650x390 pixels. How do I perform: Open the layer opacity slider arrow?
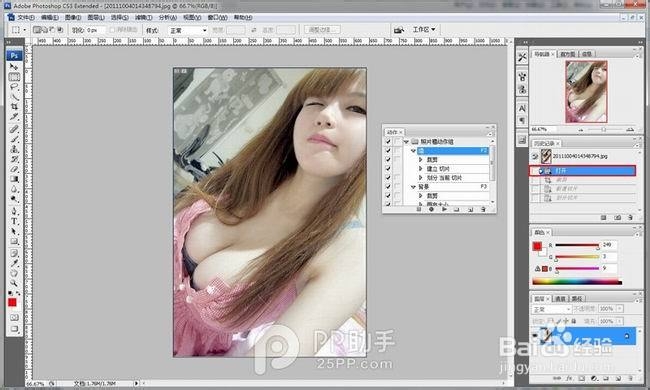point(620,309)
